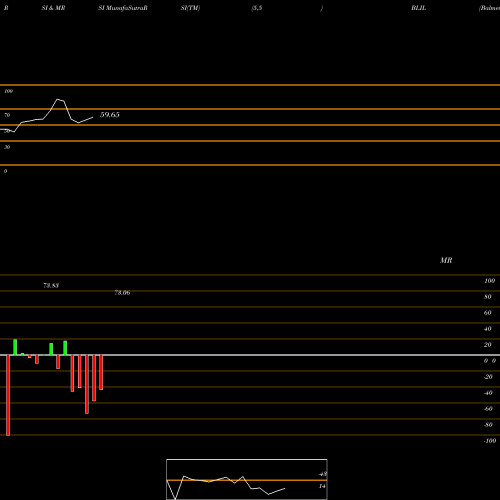Image resolution: width=500 pixels, height=500 pixels.
Task: Click the peak of the RSI line
Action: [x=58, y=99]
